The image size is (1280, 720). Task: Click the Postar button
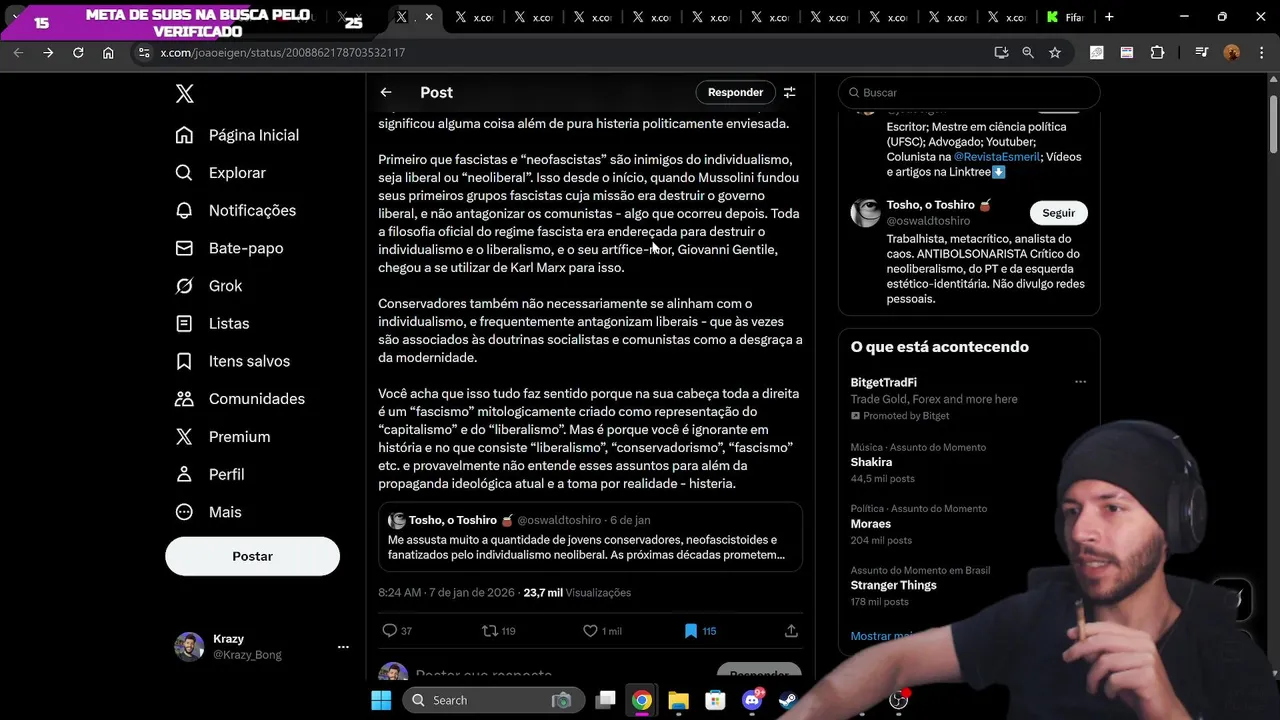click(252, 556)
